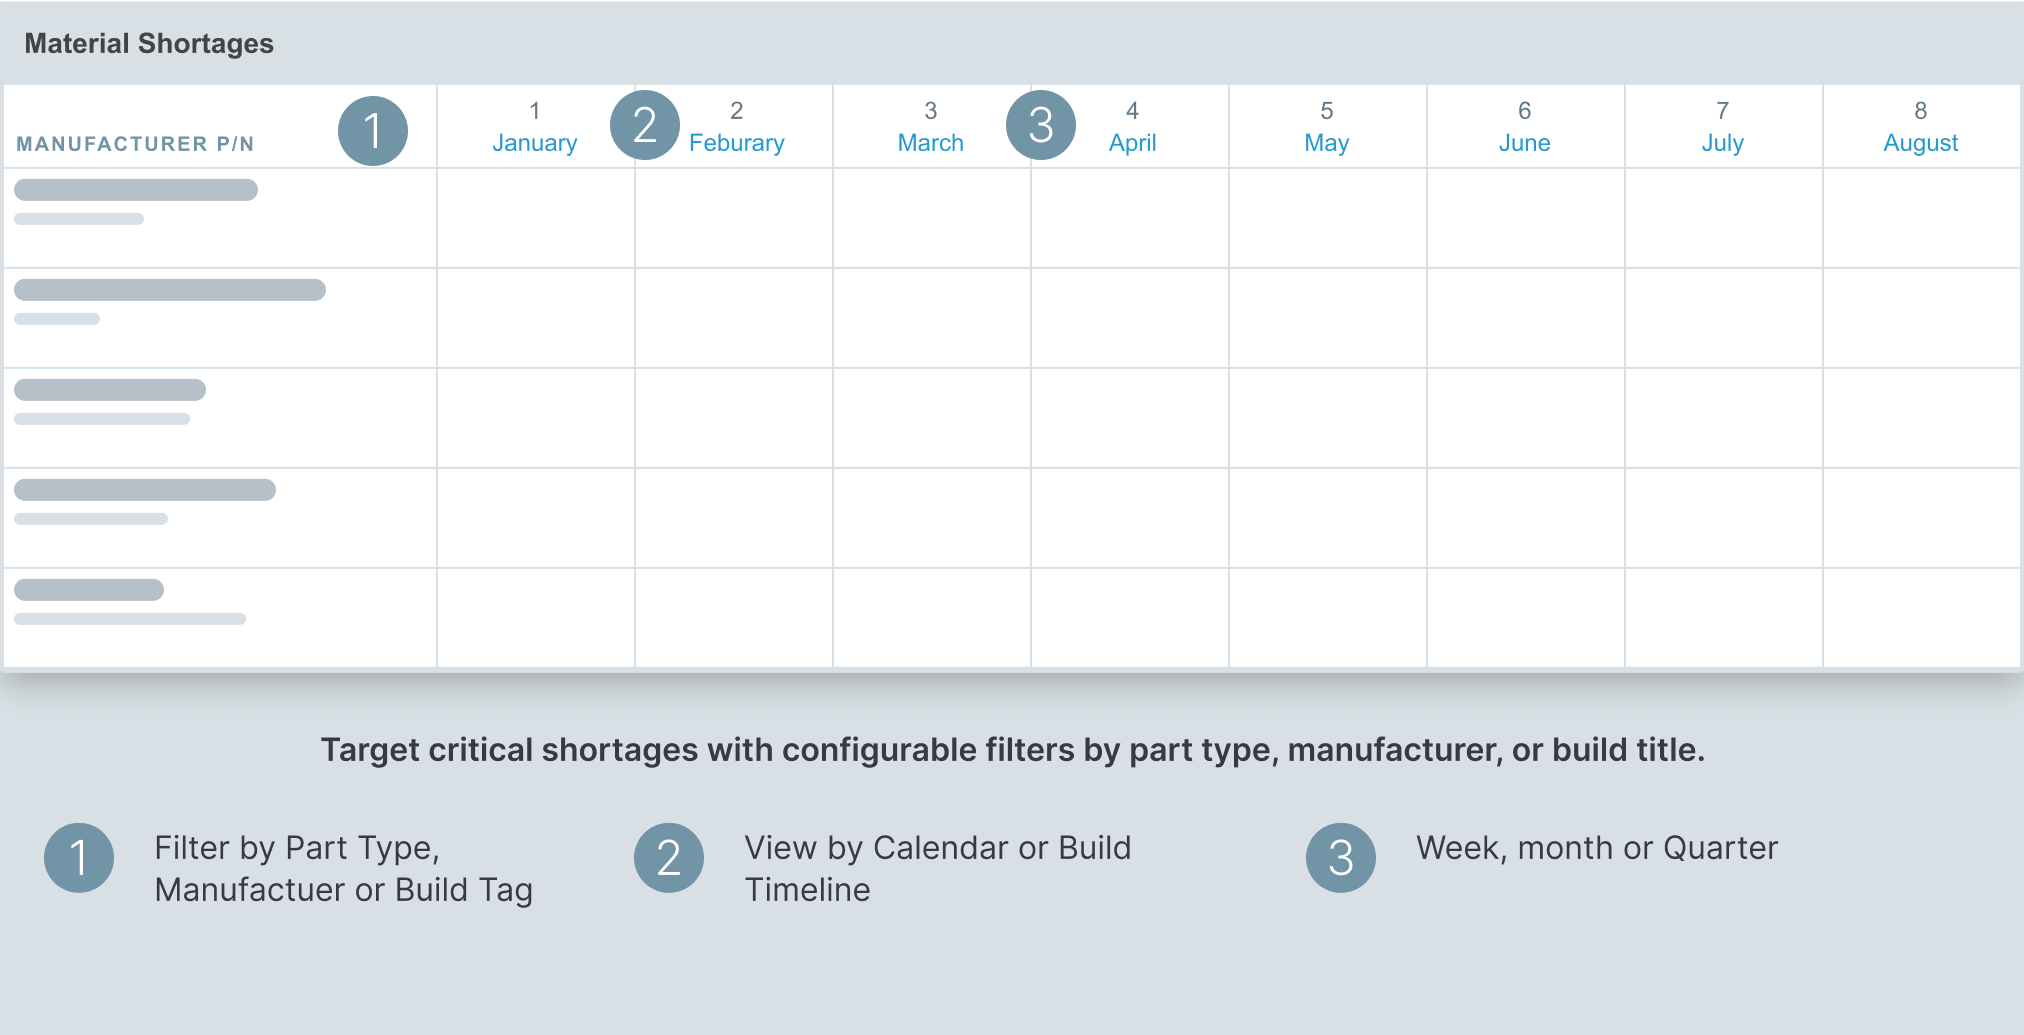Select the fifth manufacturer part row
2024x1035 pixels.
[220, 617]
